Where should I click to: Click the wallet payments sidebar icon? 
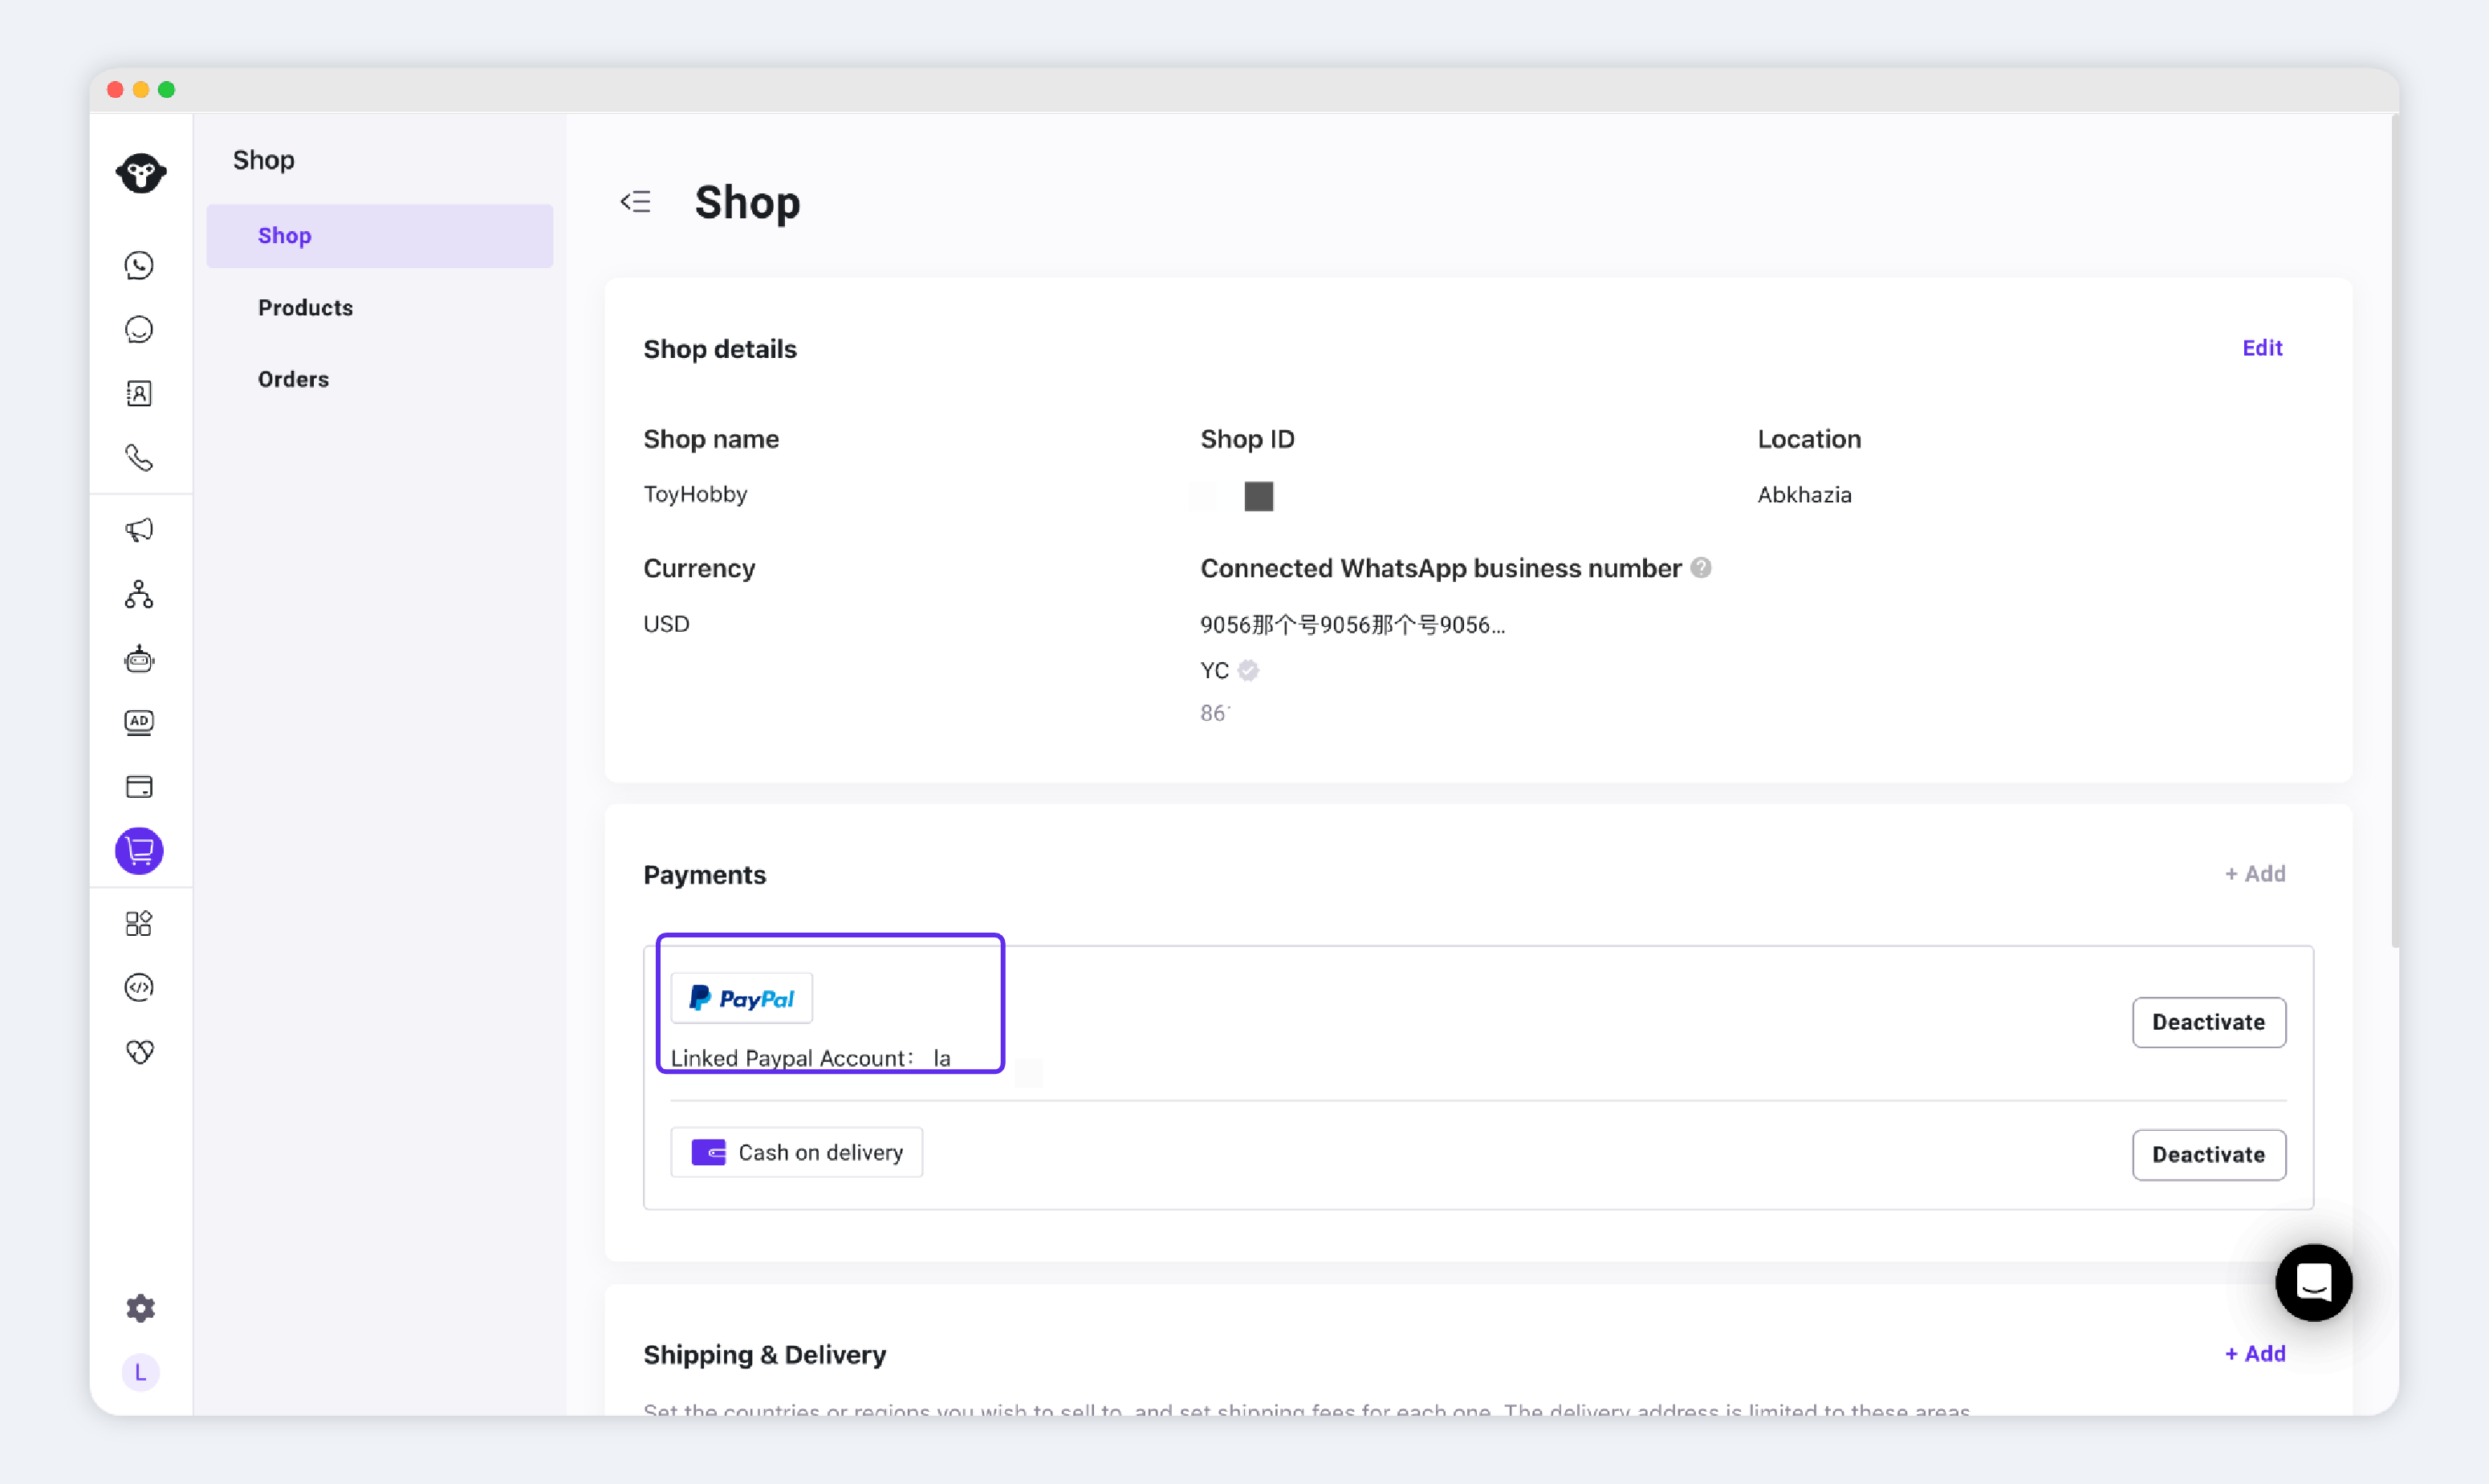coord(139,786)
